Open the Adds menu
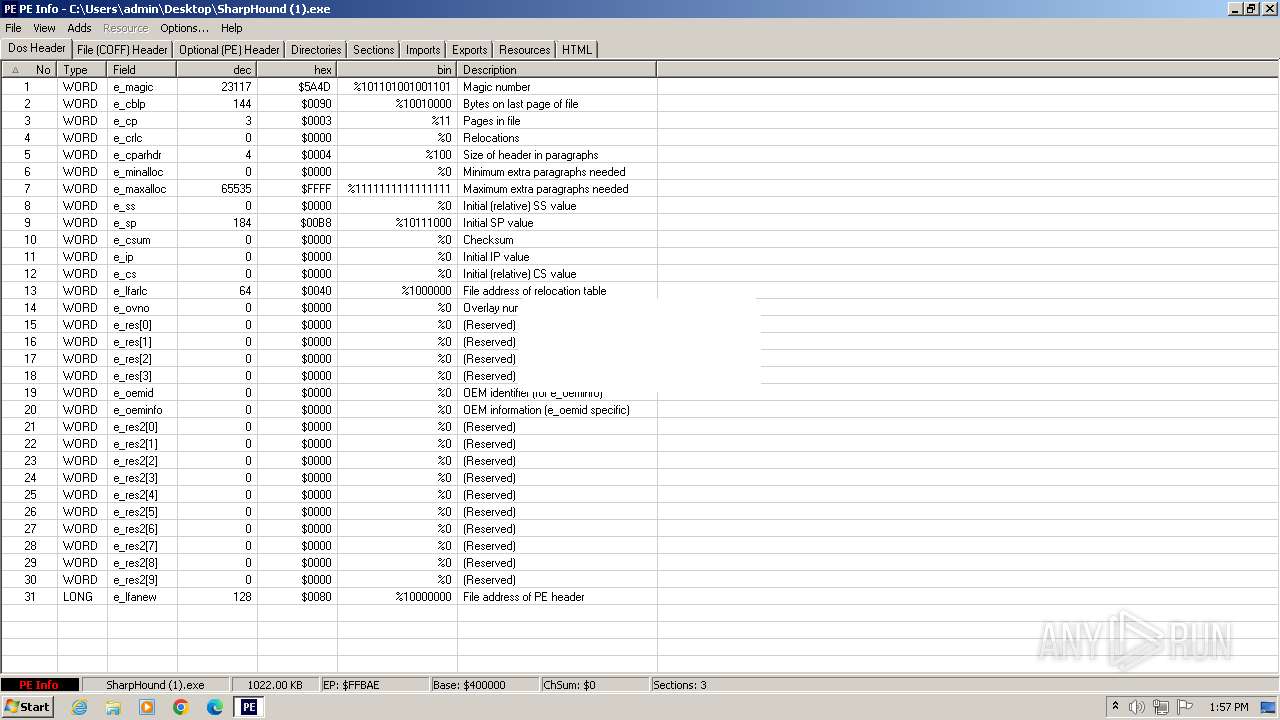 79,28
